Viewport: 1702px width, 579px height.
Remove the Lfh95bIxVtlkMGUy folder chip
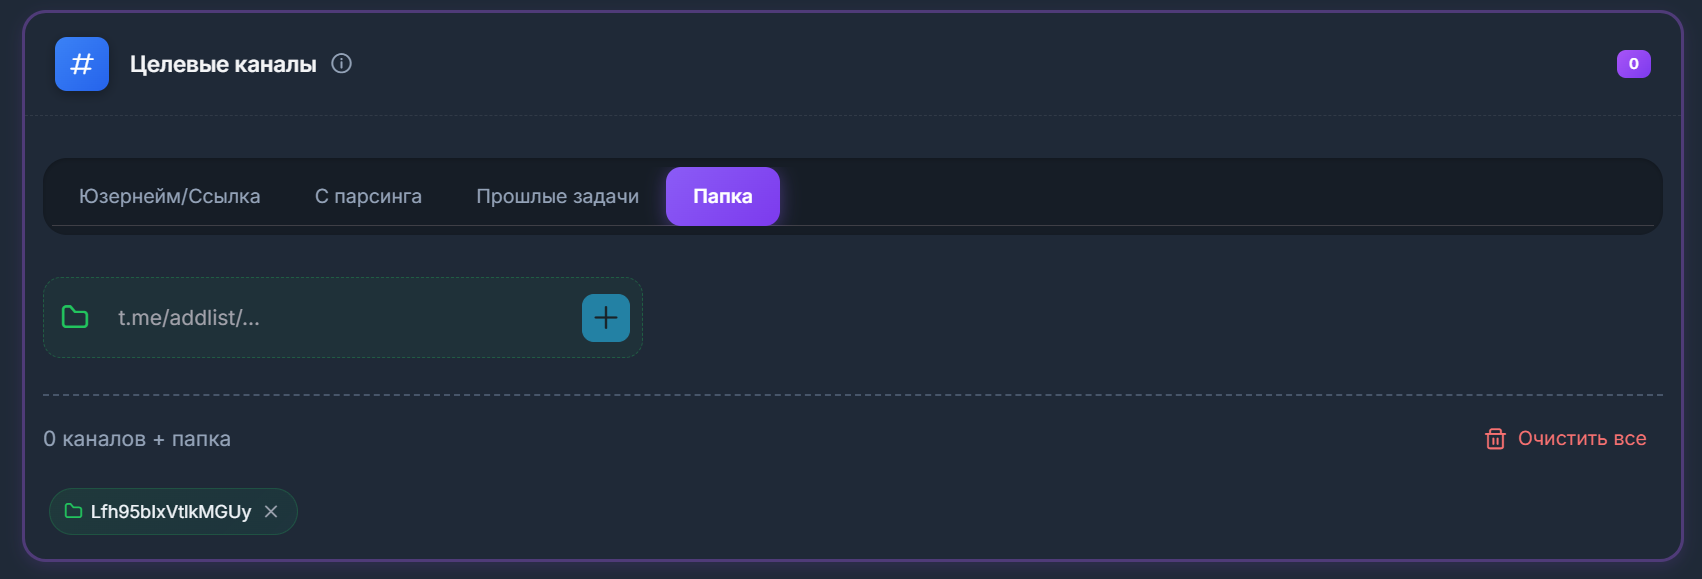tap(271, 512)
